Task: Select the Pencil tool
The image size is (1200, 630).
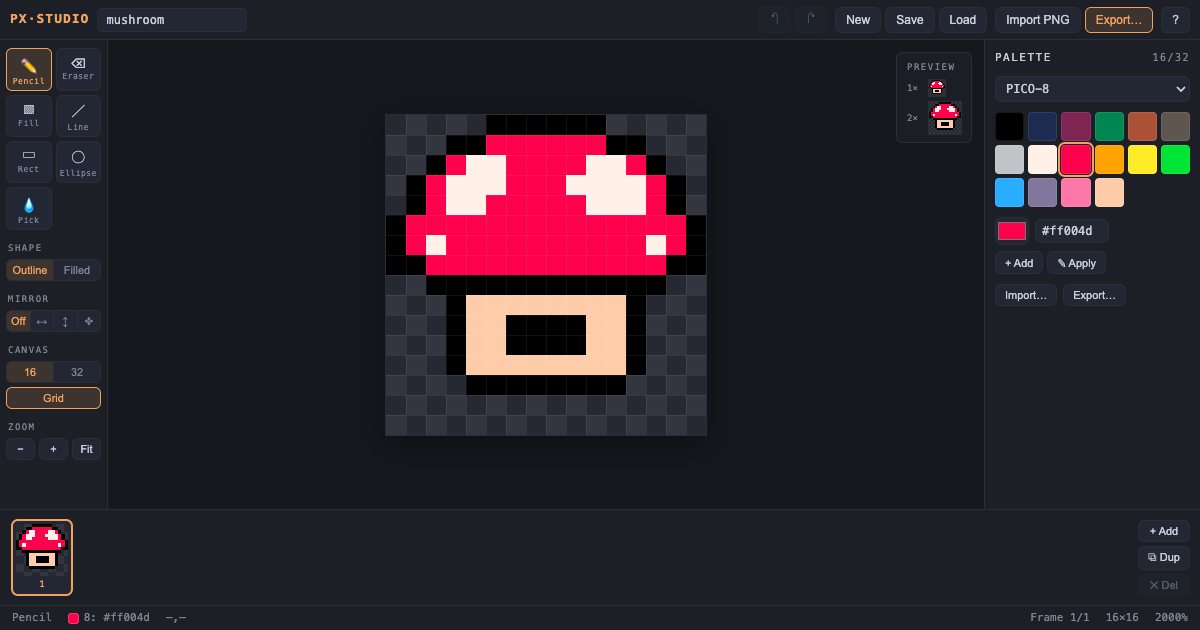Action: click(29, 70)
